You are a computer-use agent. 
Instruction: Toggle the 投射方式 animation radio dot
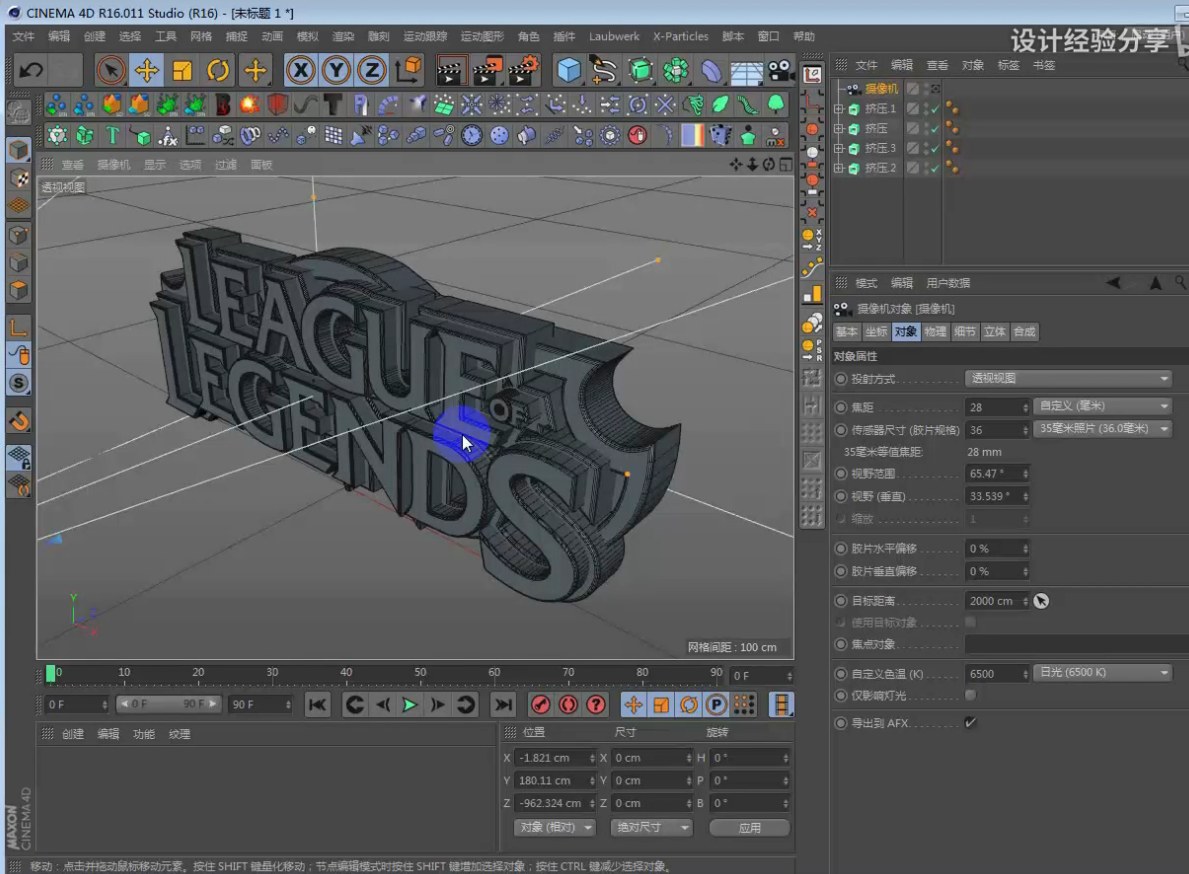(x=840, y=378)
